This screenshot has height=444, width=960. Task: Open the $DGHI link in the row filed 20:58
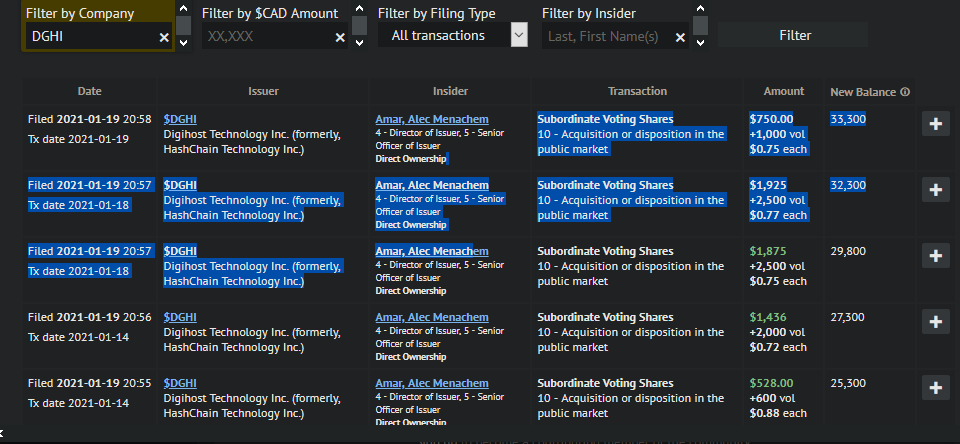click(x=180, y=119)
